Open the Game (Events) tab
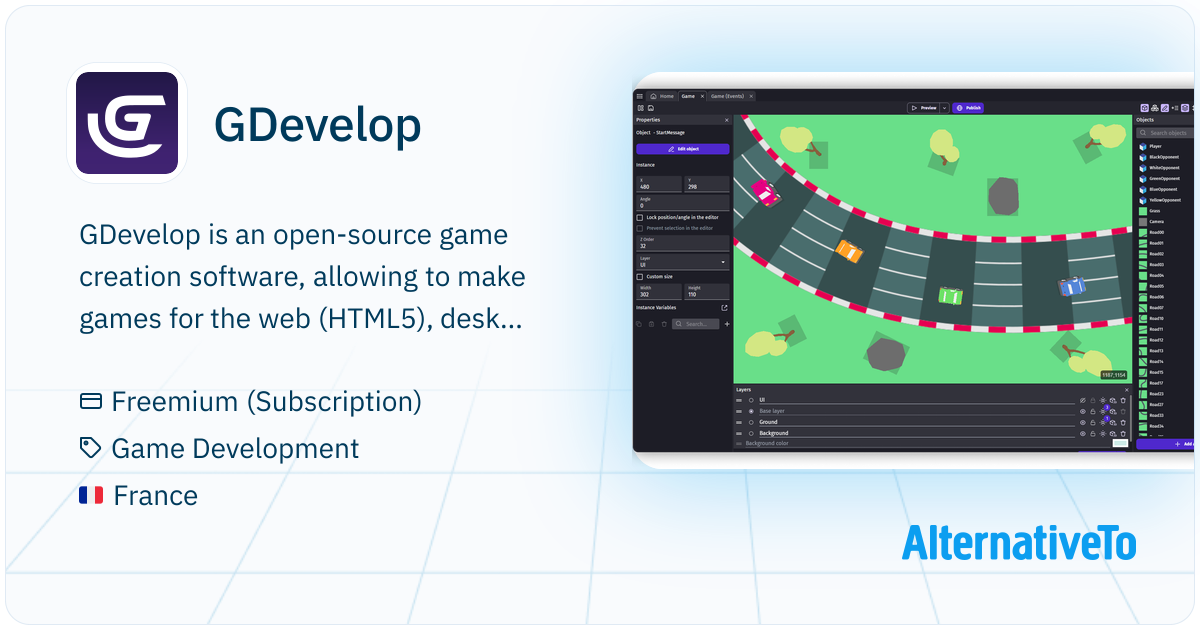1200x630 pixels. pyautogui.click(x=727, y=96)
